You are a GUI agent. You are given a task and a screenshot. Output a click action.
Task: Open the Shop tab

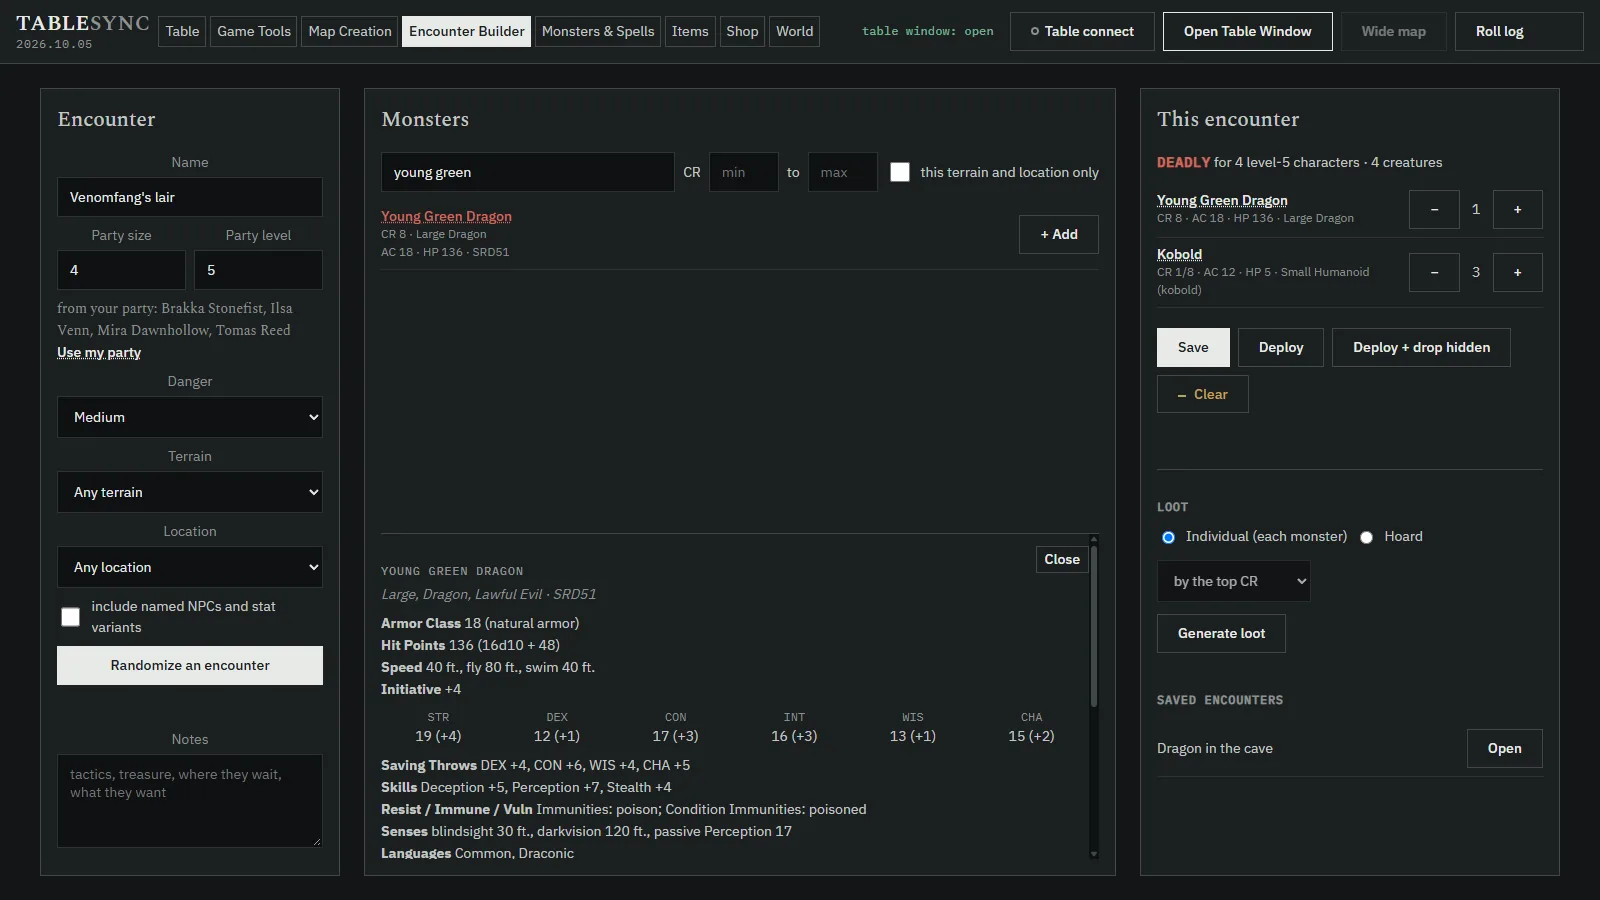tap(742, 31)
